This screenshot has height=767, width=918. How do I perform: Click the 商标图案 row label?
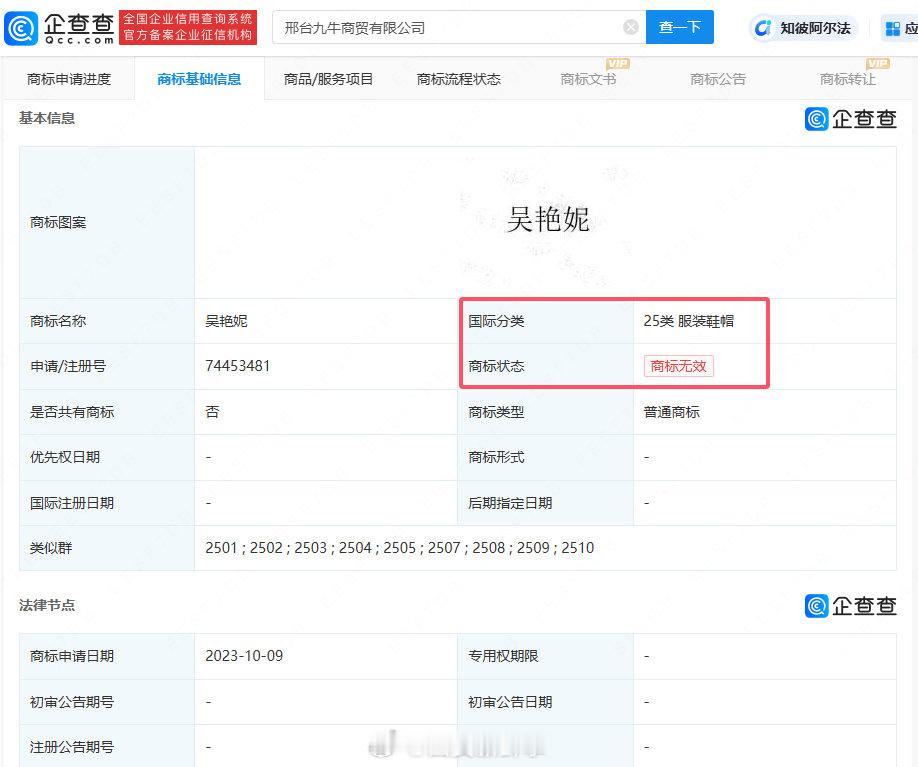[58, 222]
